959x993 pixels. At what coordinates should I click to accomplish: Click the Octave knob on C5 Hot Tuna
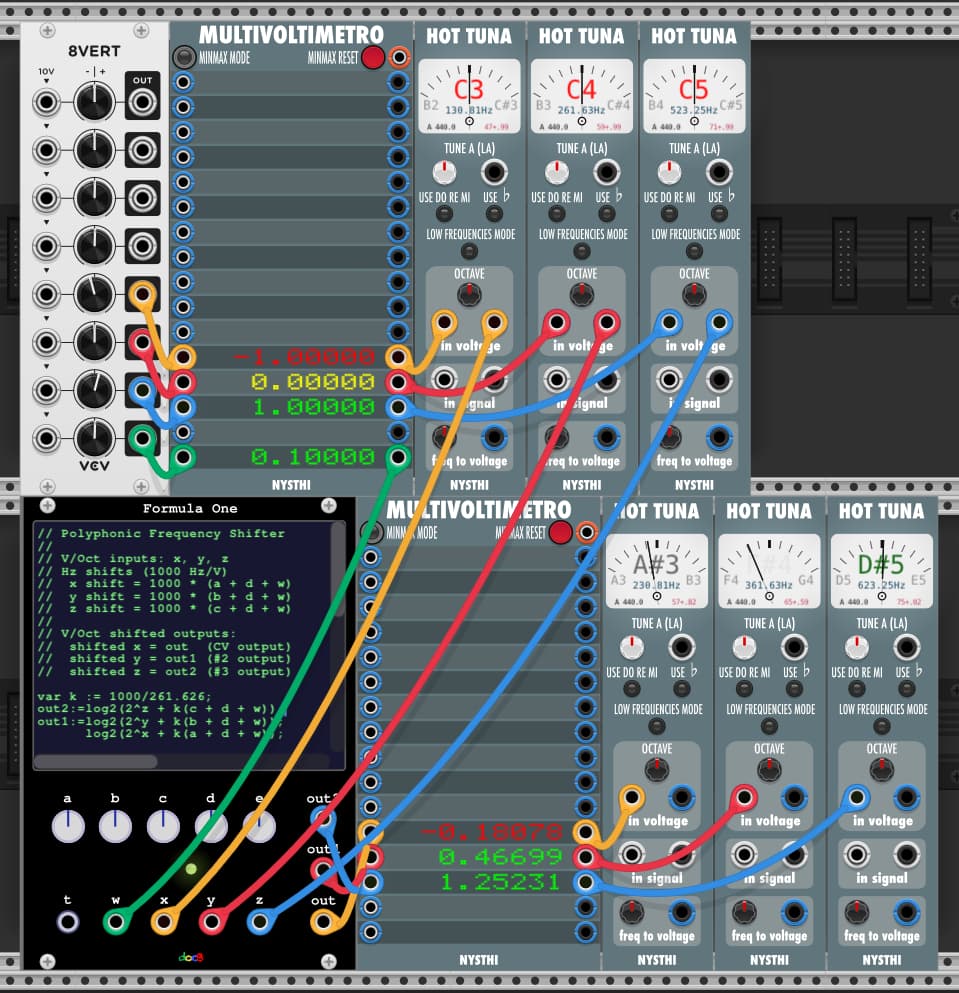point(694,294)
